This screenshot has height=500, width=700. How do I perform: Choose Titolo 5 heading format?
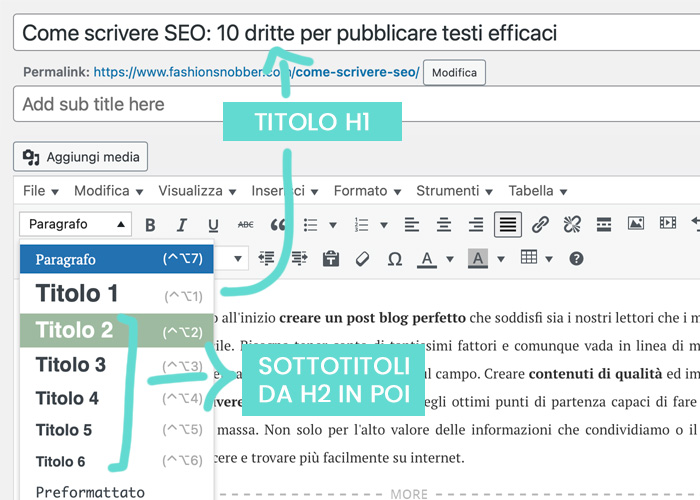coord(117,430)
